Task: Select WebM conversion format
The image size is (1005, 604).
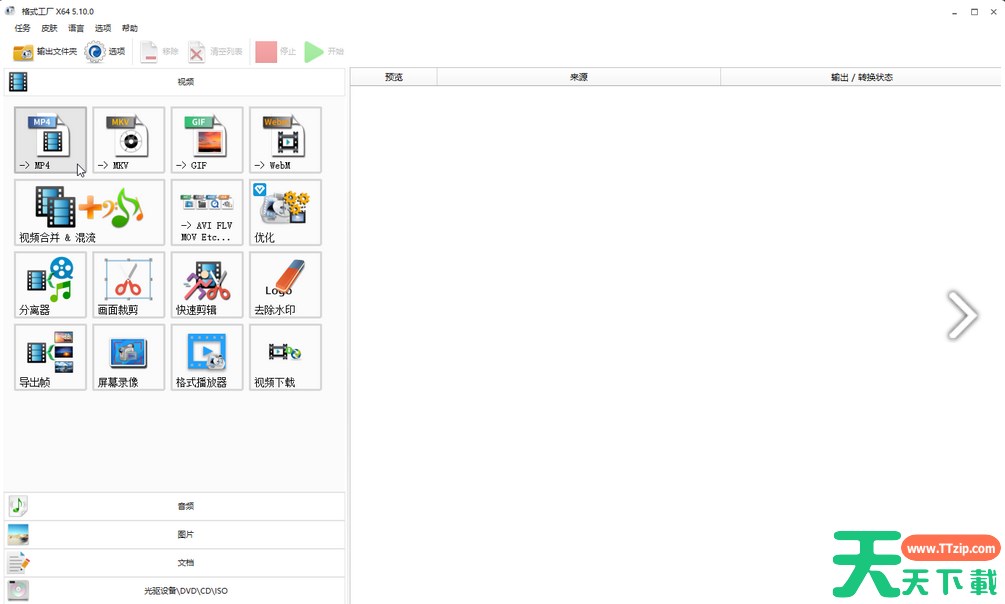Action: 285,140
